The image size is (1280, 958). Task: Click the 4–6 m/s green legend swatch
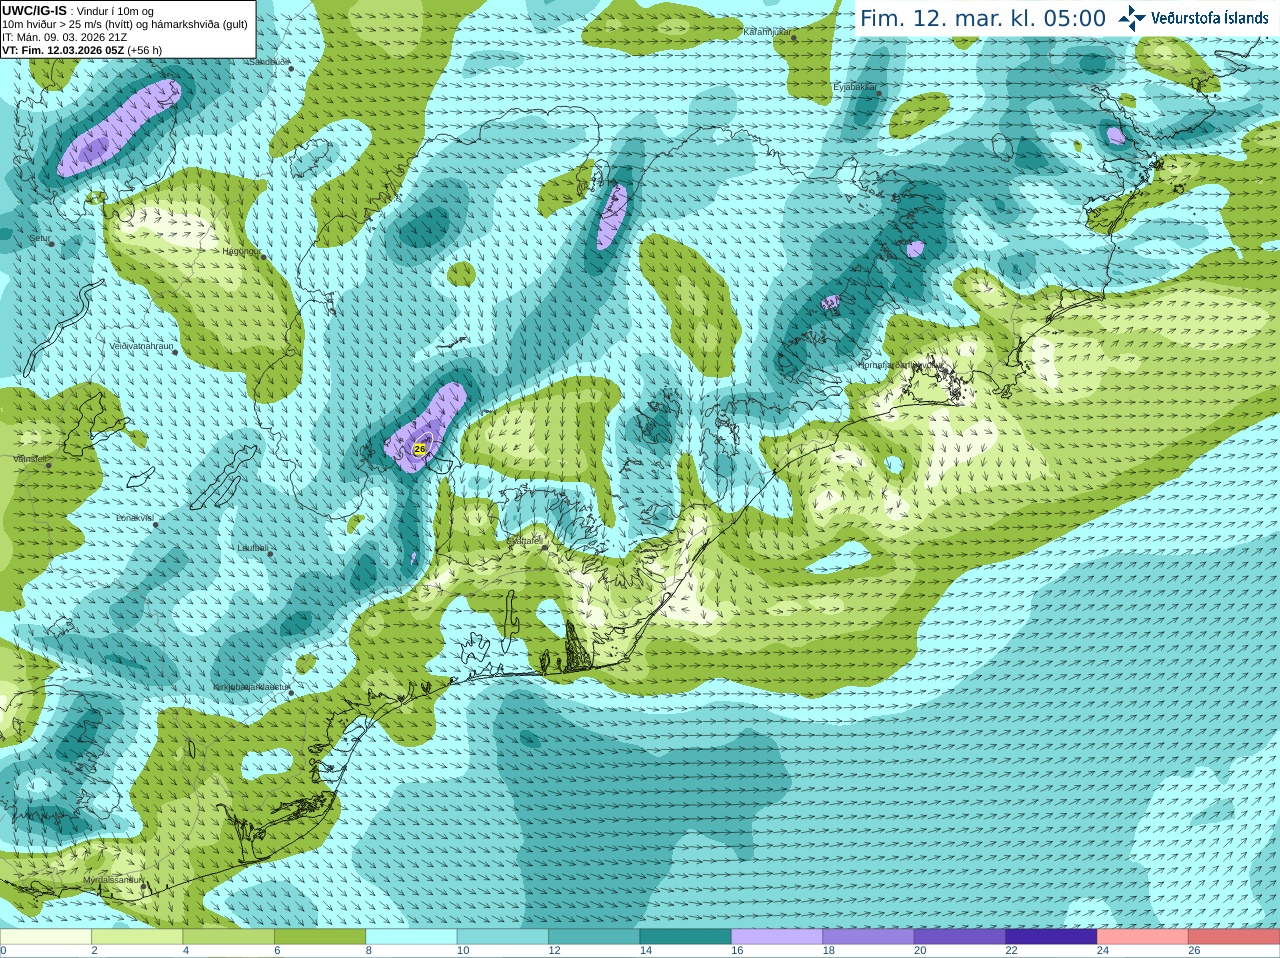pyautogui.click(x=229, y=937)
